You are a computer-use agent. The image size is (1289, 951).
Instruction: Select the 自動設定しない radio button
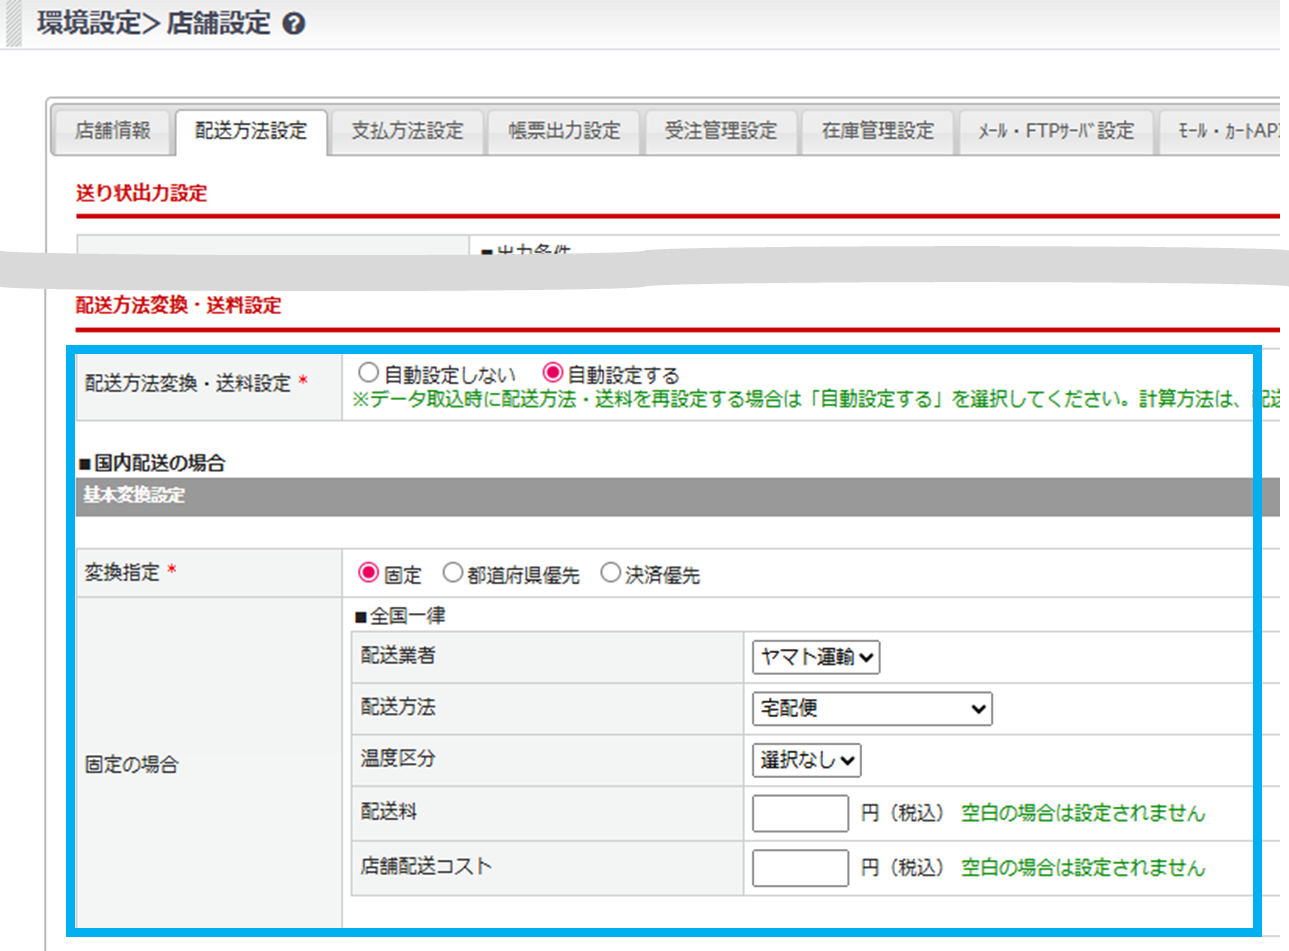pos(368,373)
